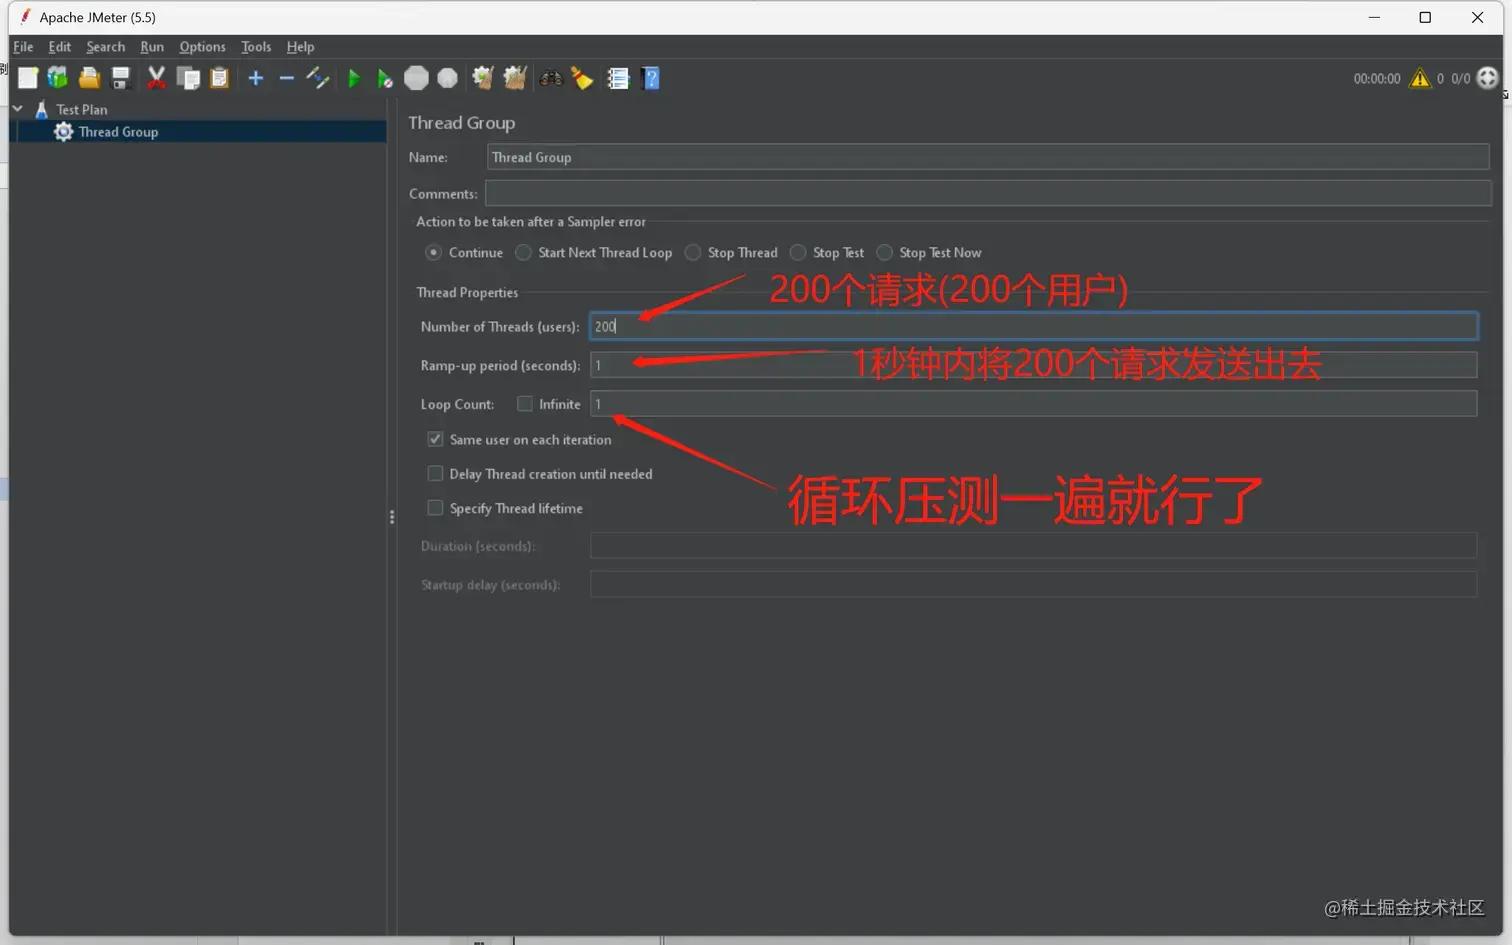This screenshot has width=1512, height=945.
Task: Save the test plan with disk icon
Action: point(121,78)
